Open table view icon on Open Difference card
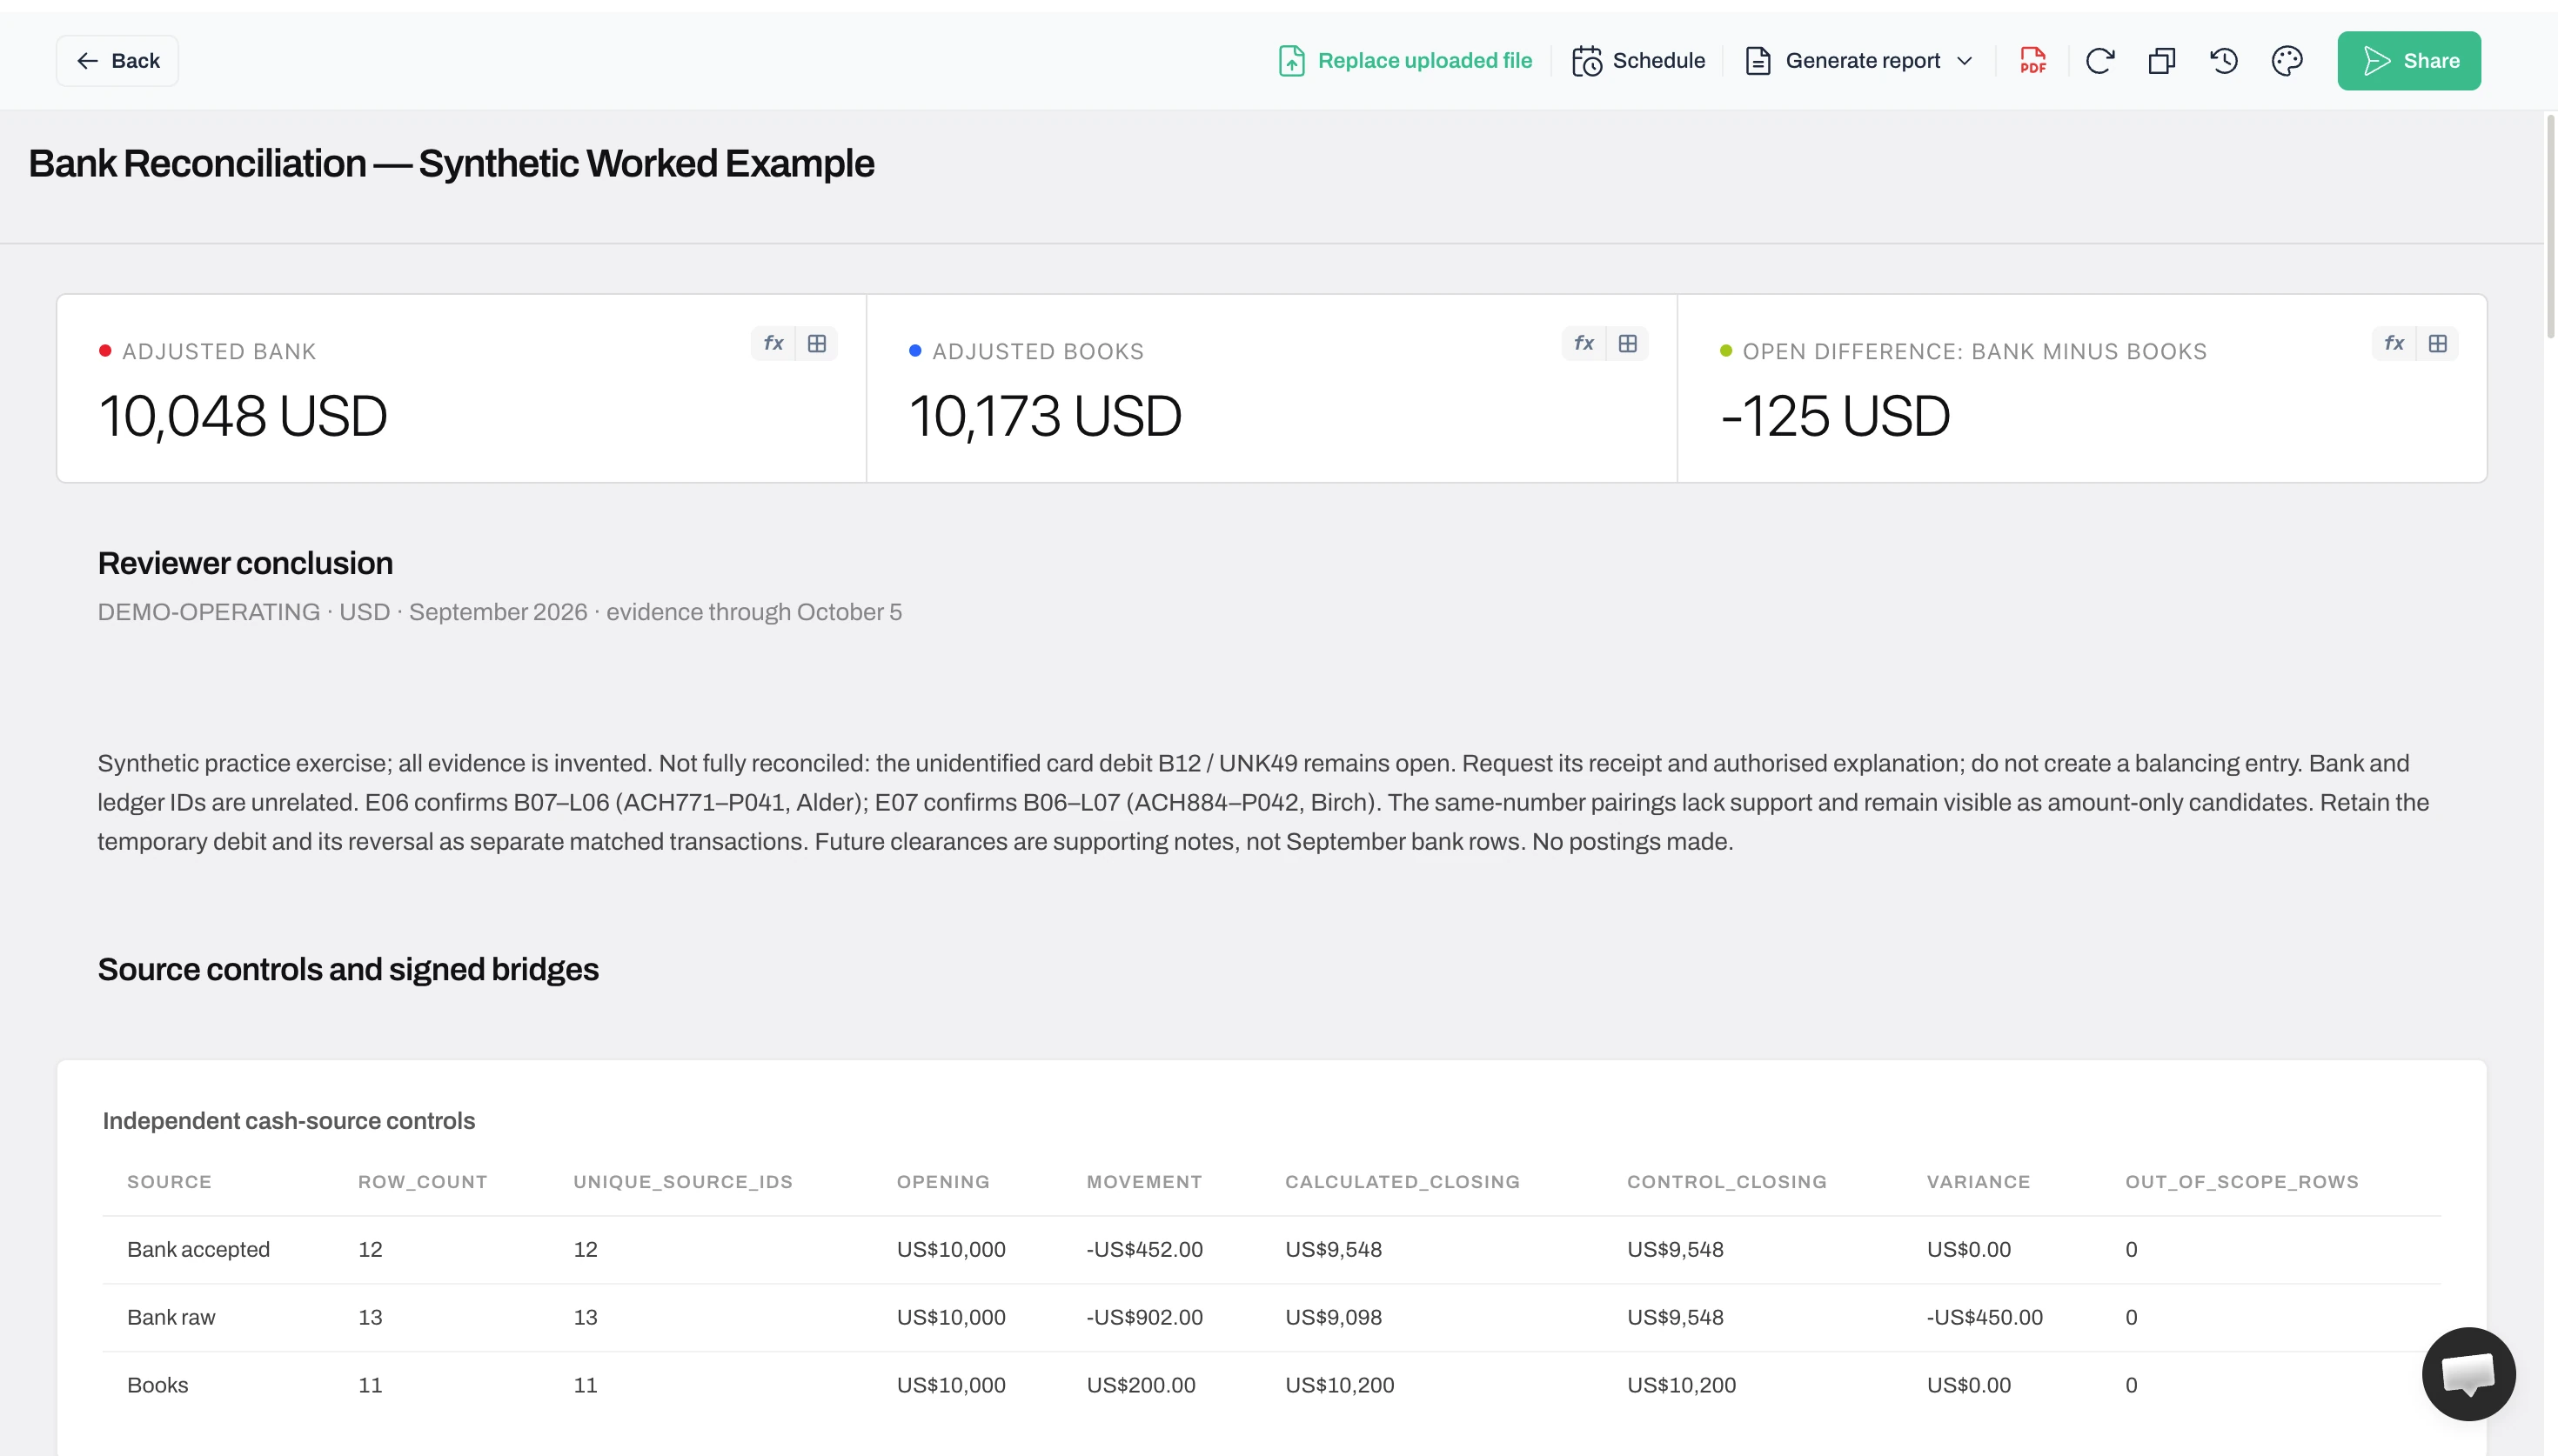The width and height of the screenshot is (2558, 1456). point(2437,344)
